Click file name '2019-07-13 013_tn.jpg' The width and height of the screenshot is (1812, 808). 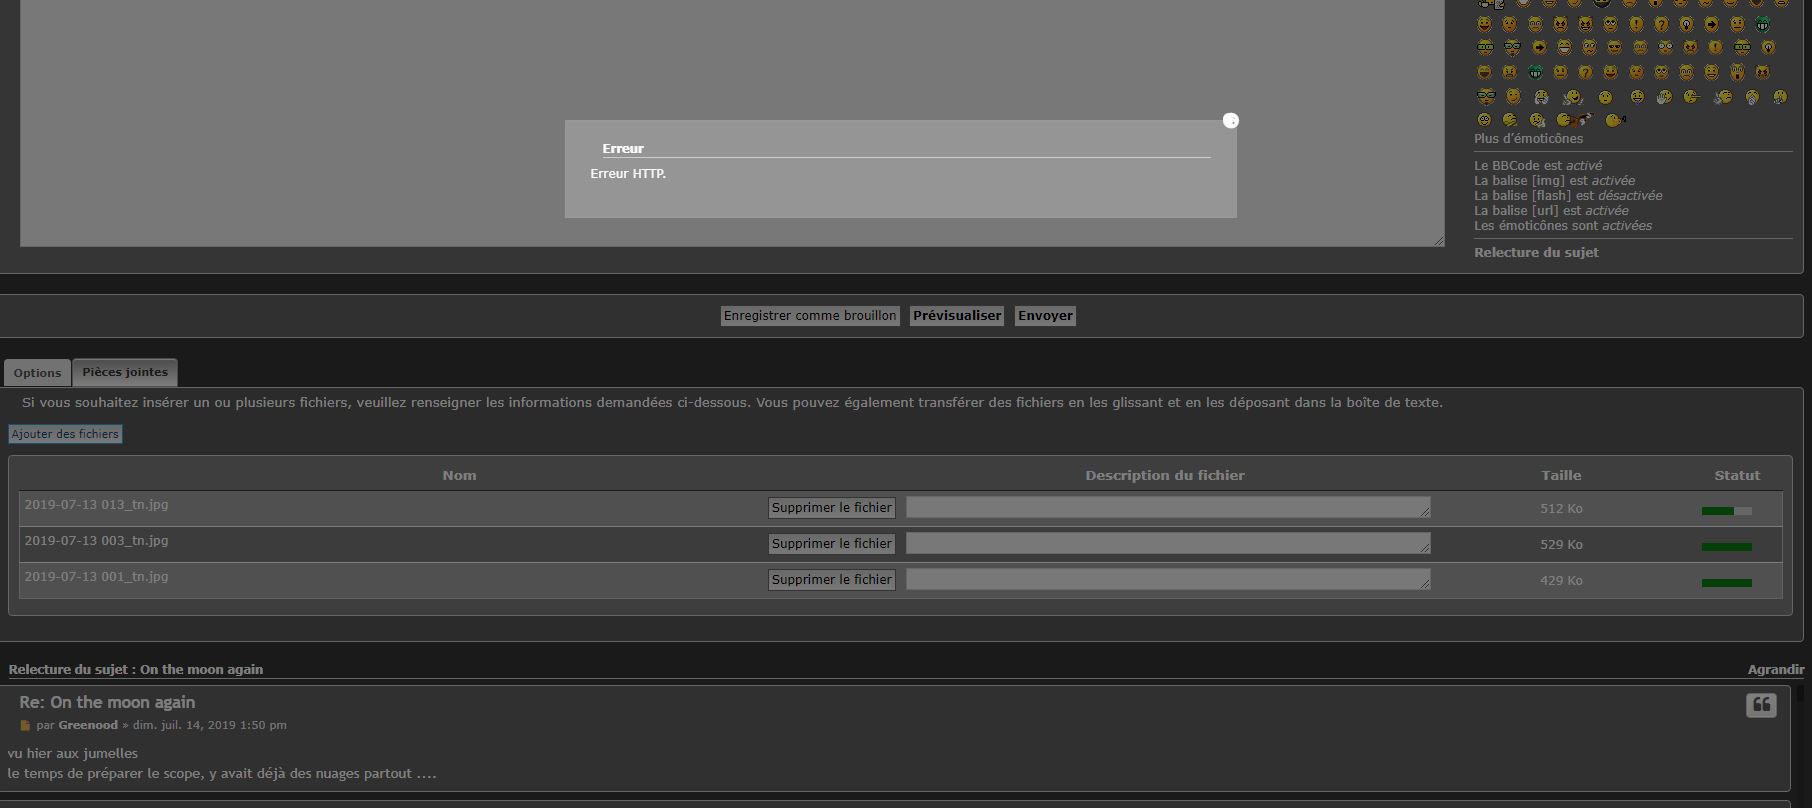point(96,505)
